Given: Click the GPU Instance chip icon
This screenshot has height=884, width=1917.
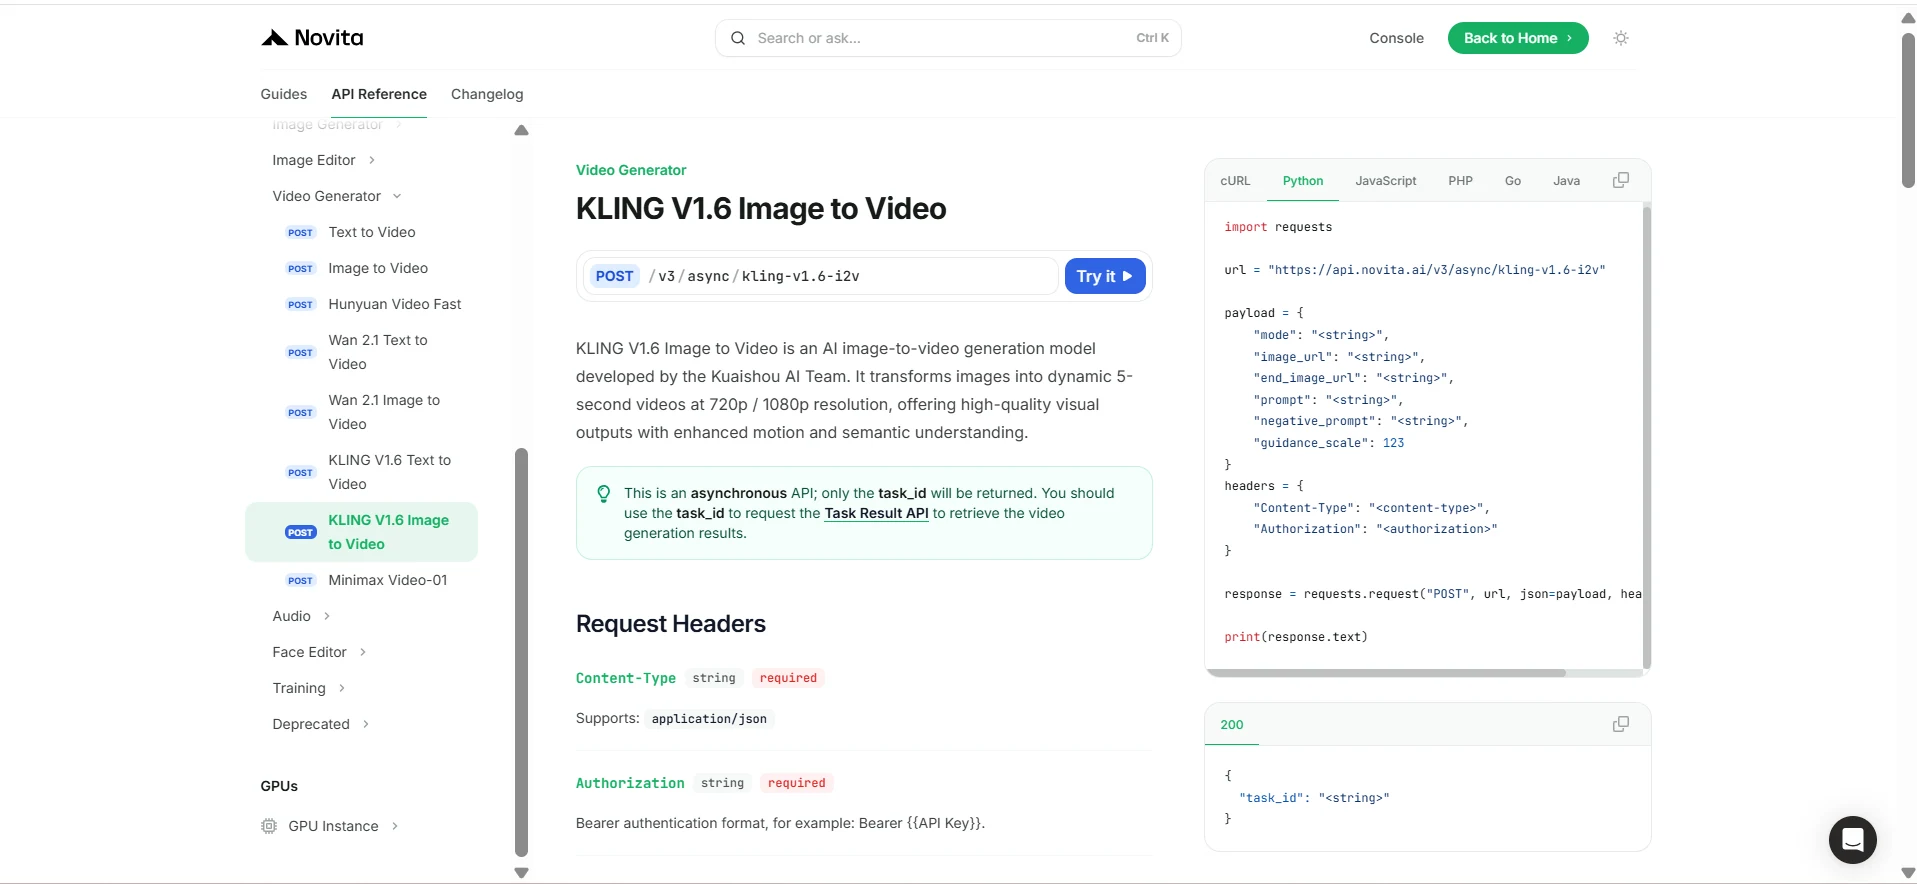Looking at the screenshot, I should (x=269, y=826).
